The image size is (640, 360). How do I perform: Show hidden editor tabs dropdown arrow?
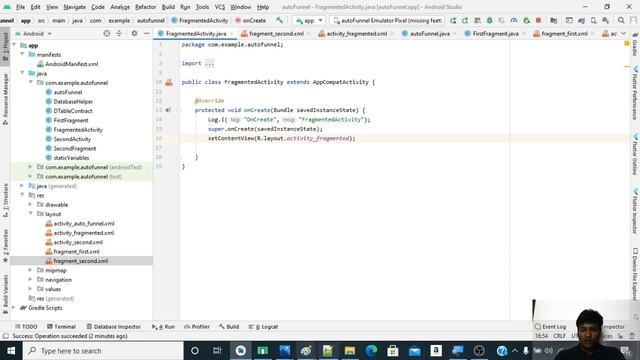pos(623,33)
